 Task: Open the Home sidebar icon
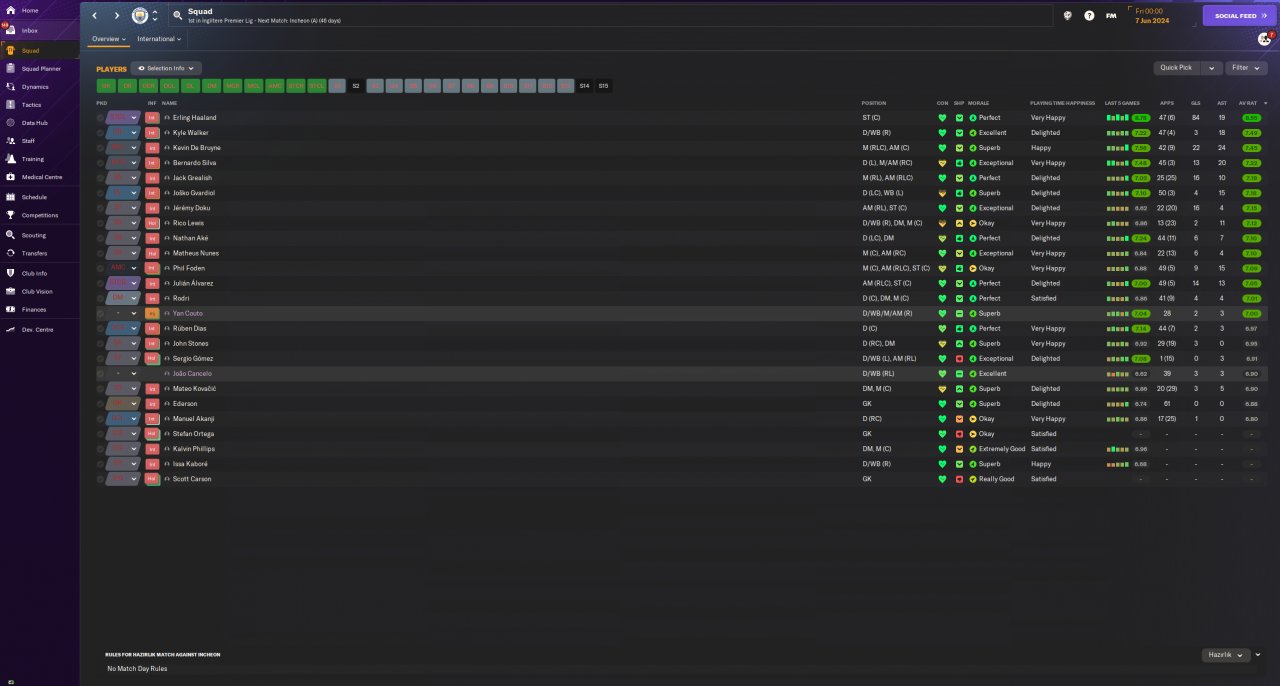tap(10, 10)
